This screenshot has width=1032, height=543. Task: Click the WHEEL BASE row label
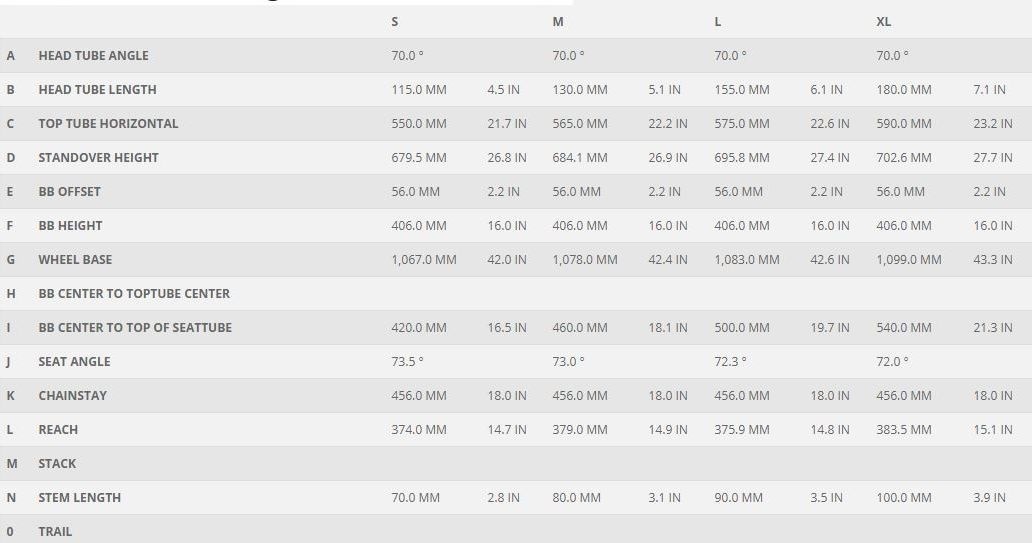(x=75, y=260)
